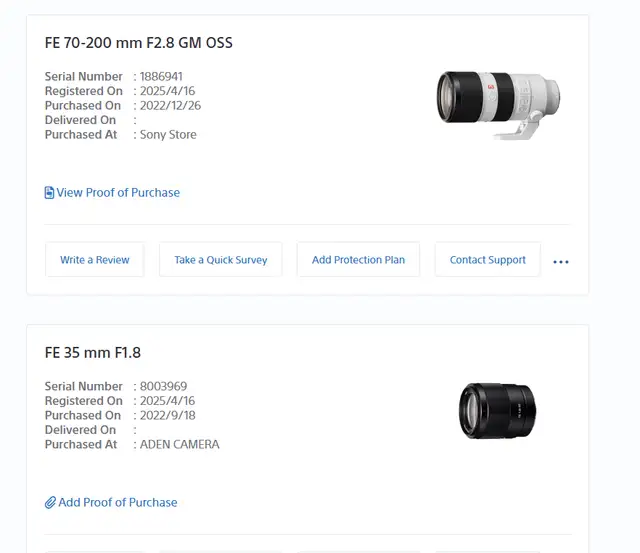Select the Add Protection Plan button

(x=358, y=260)
